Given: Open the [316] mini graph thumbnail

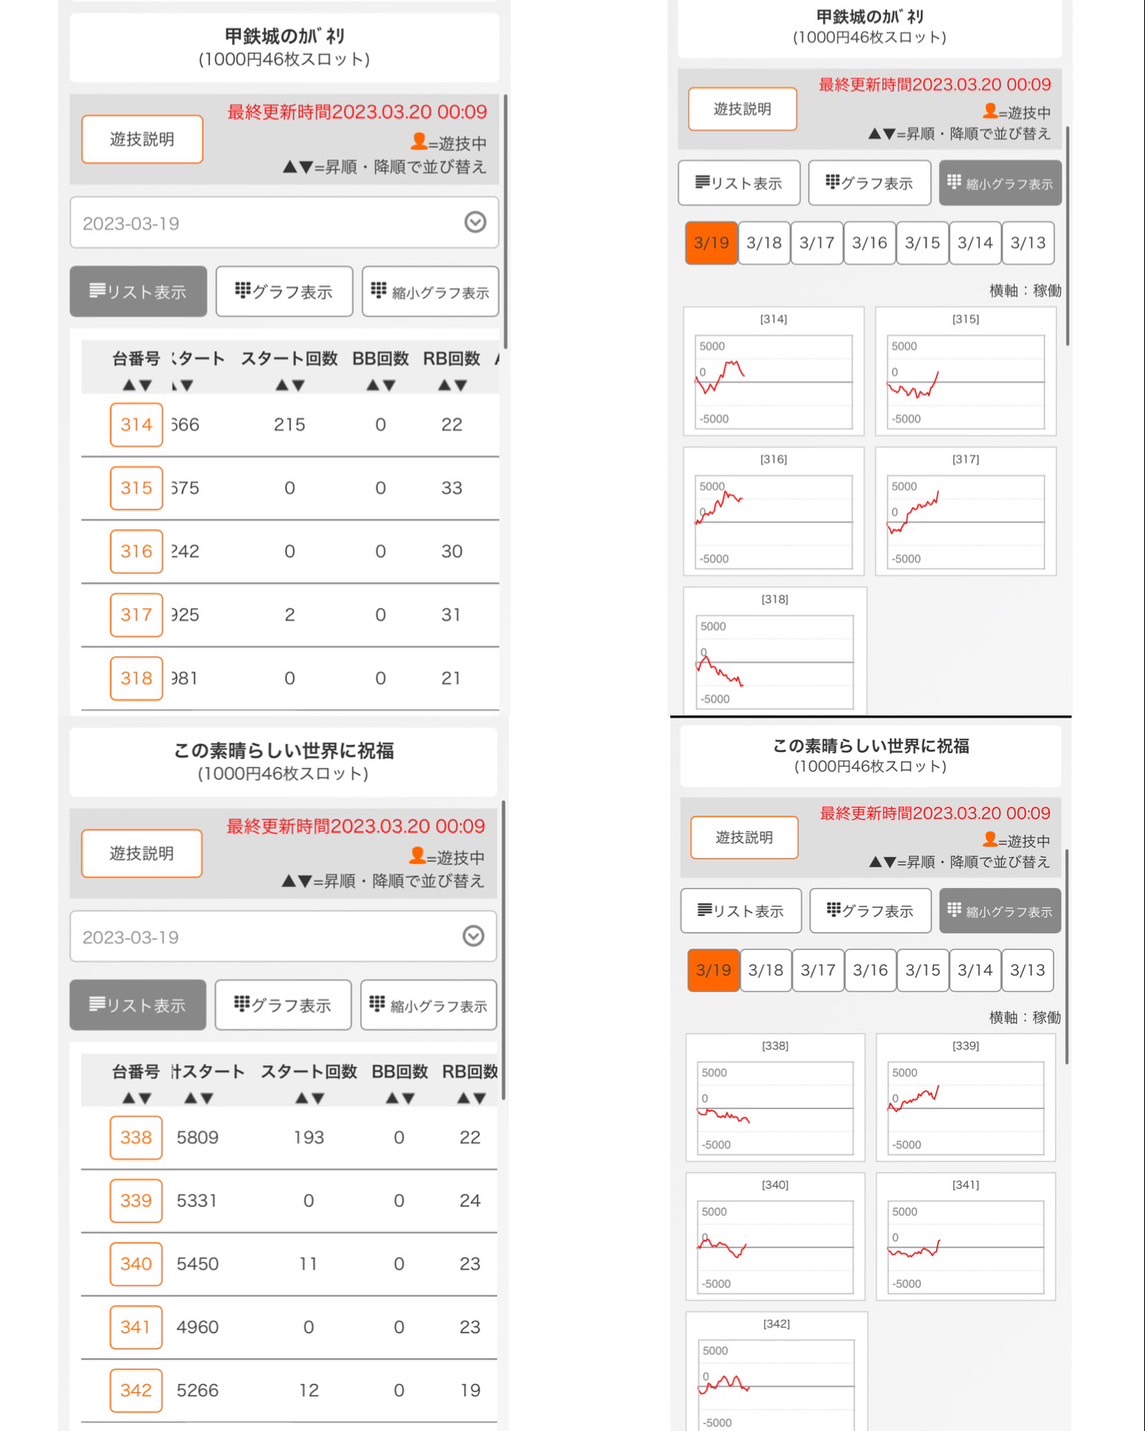Looking at the screenshot, I should coord(773,511).
